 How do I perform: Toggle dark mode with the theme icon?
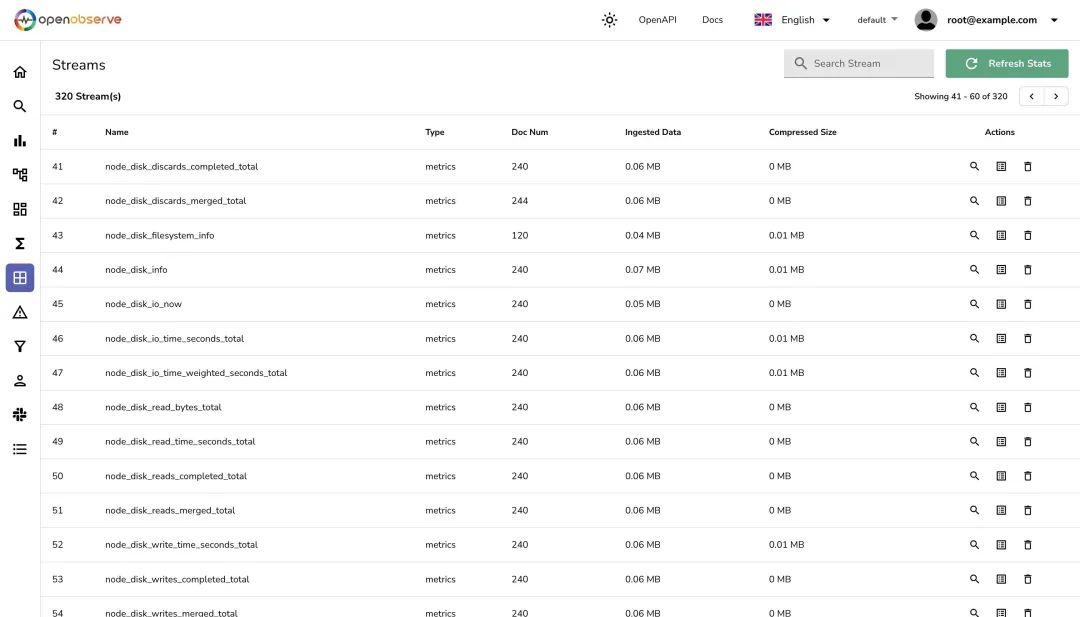[609, 18]
